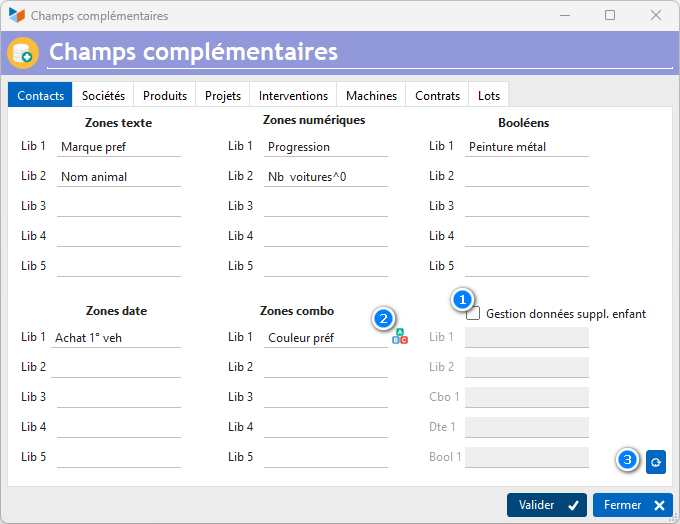The height and width of the screenshot is (524, 680).
Task: Click the ABC combo values icon
Action: (x=400, y=337)
